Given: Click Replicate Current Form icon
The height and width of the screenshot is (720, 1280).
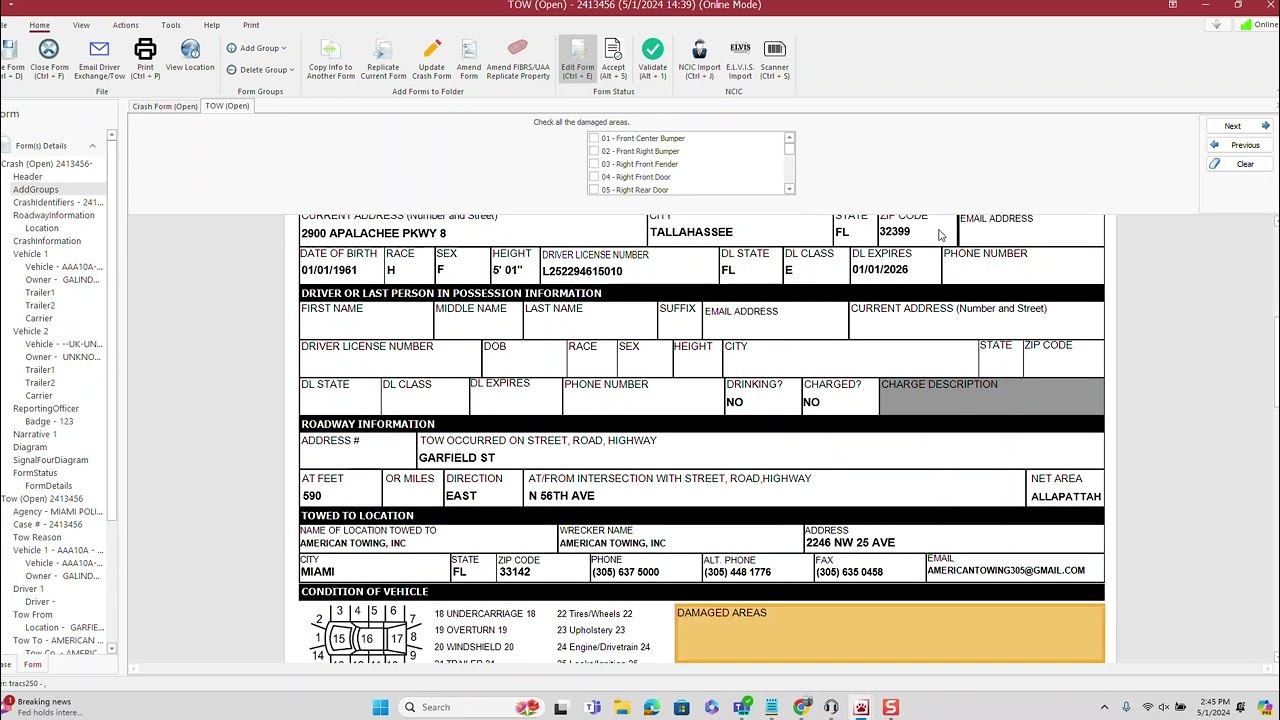Looking at the screenshot, I should point(383,49).
